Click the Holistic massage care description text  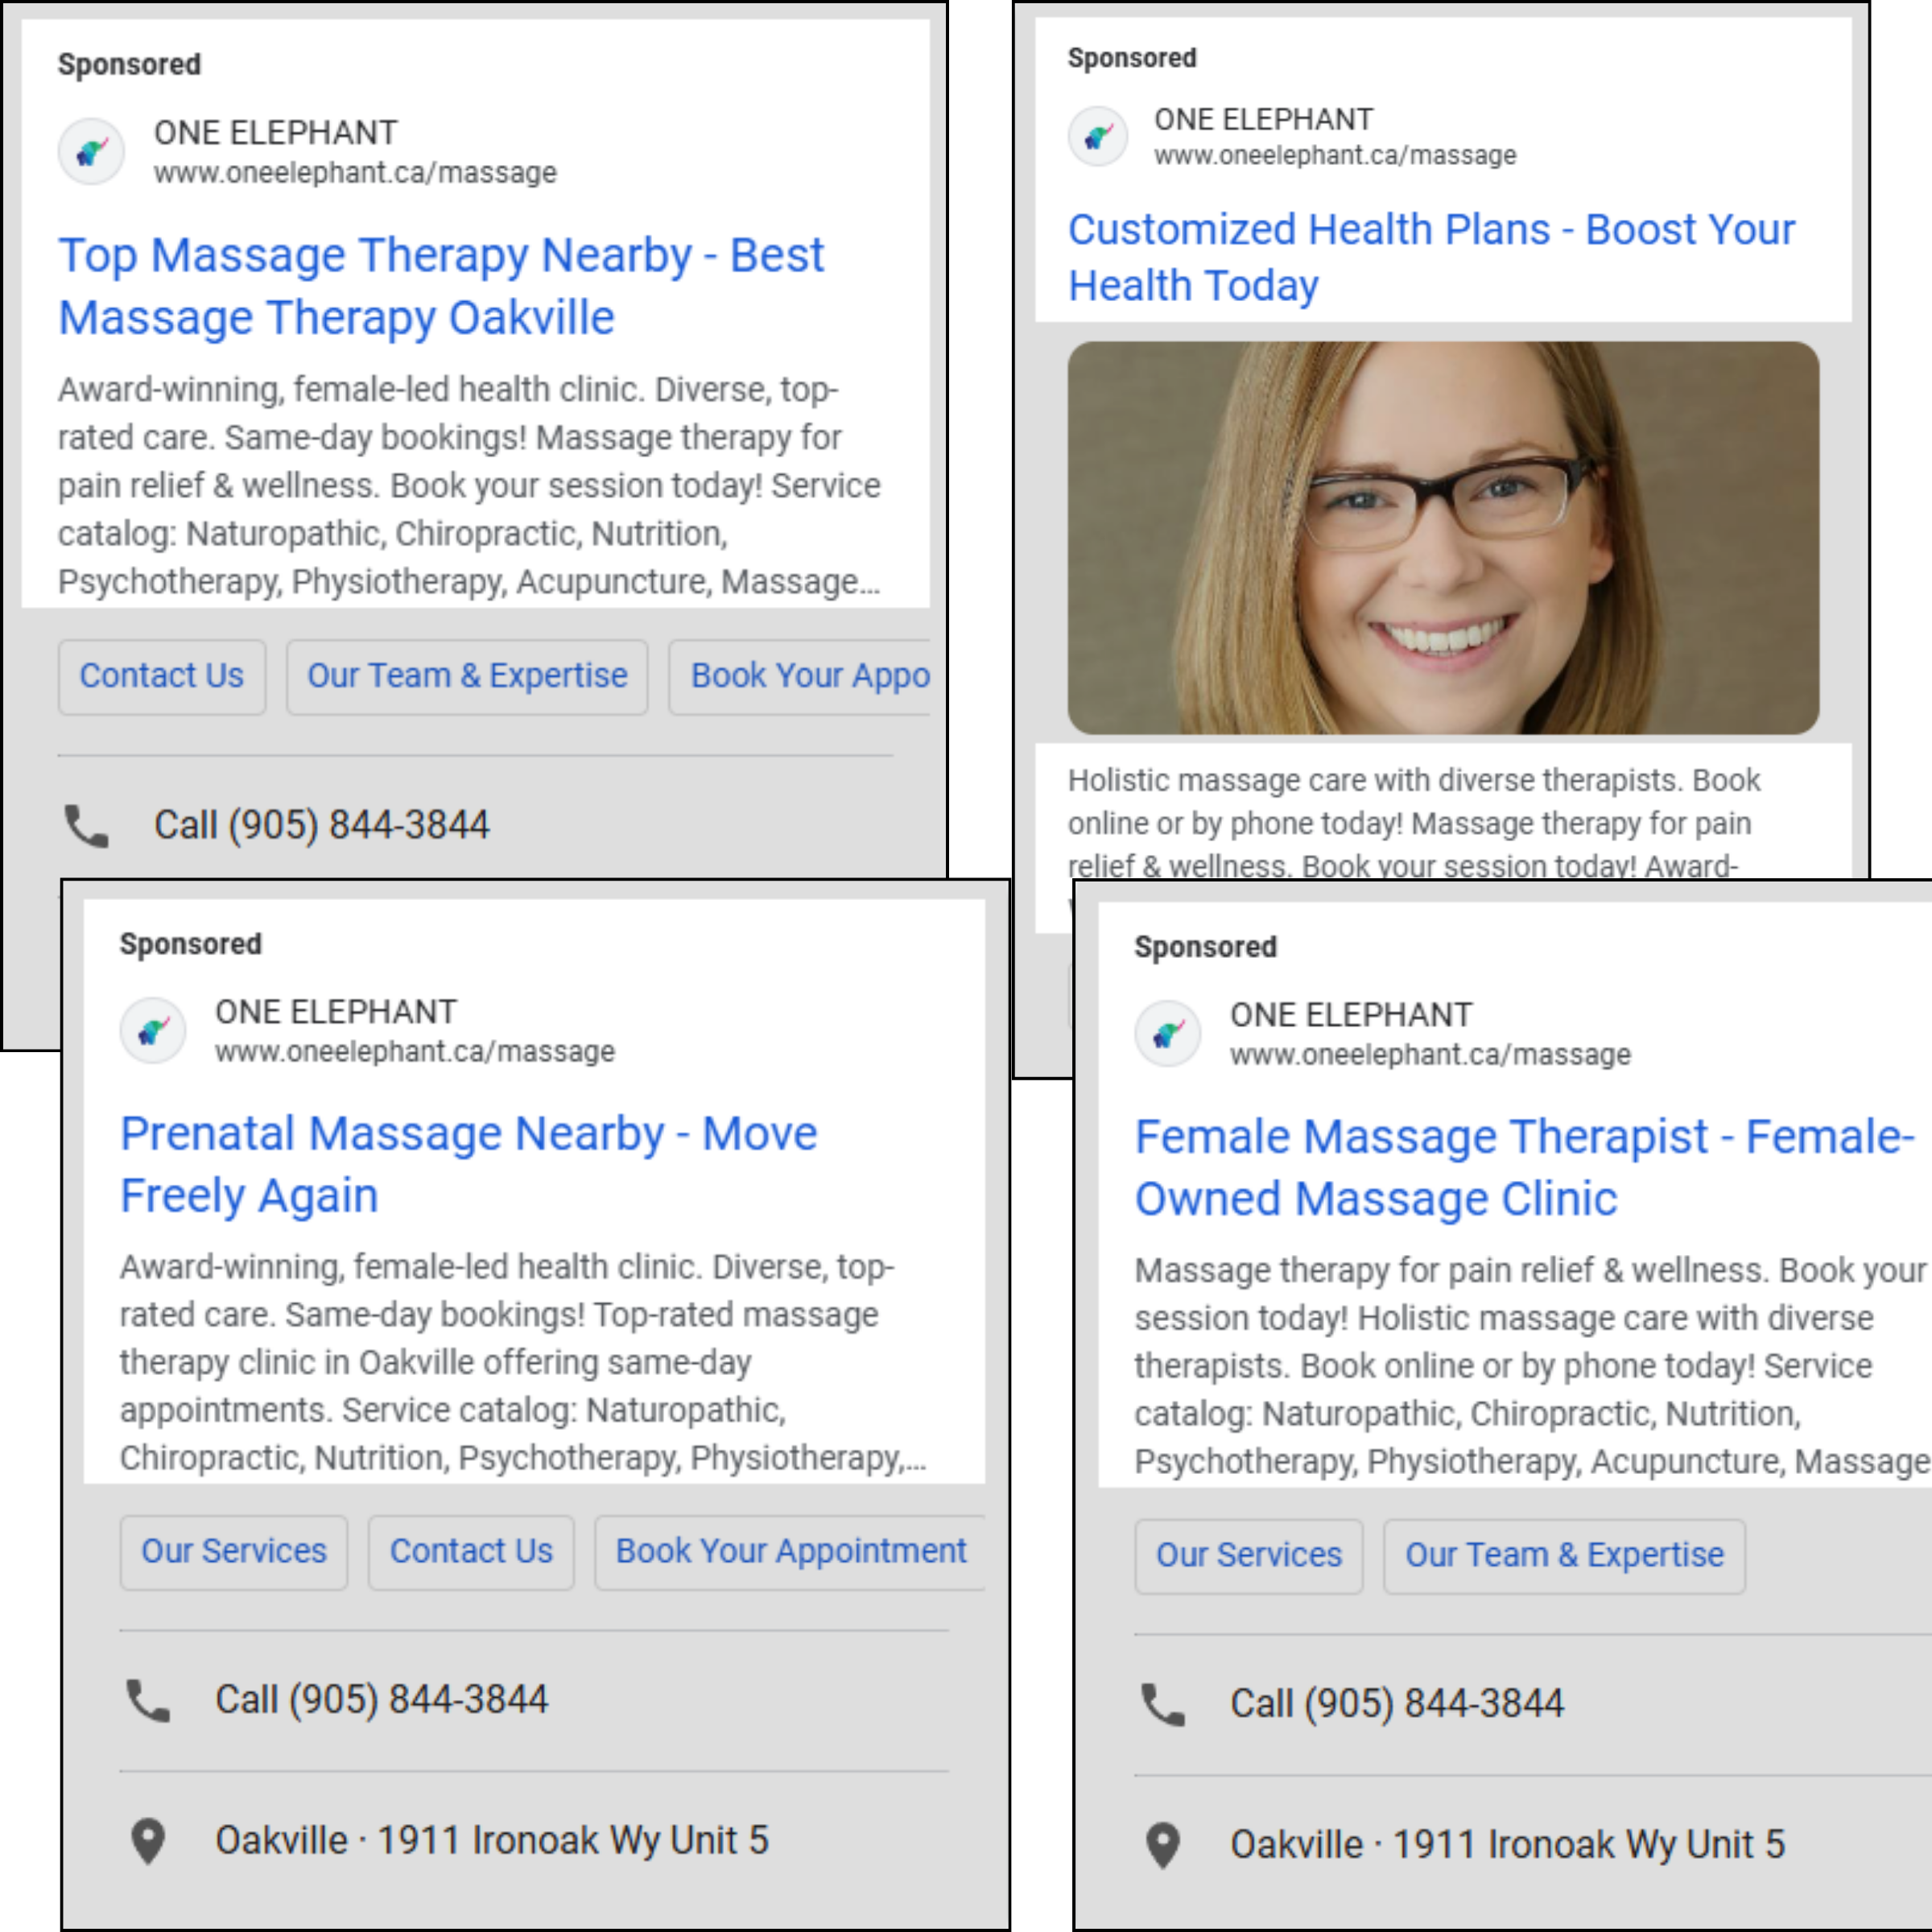[1414, 823]
